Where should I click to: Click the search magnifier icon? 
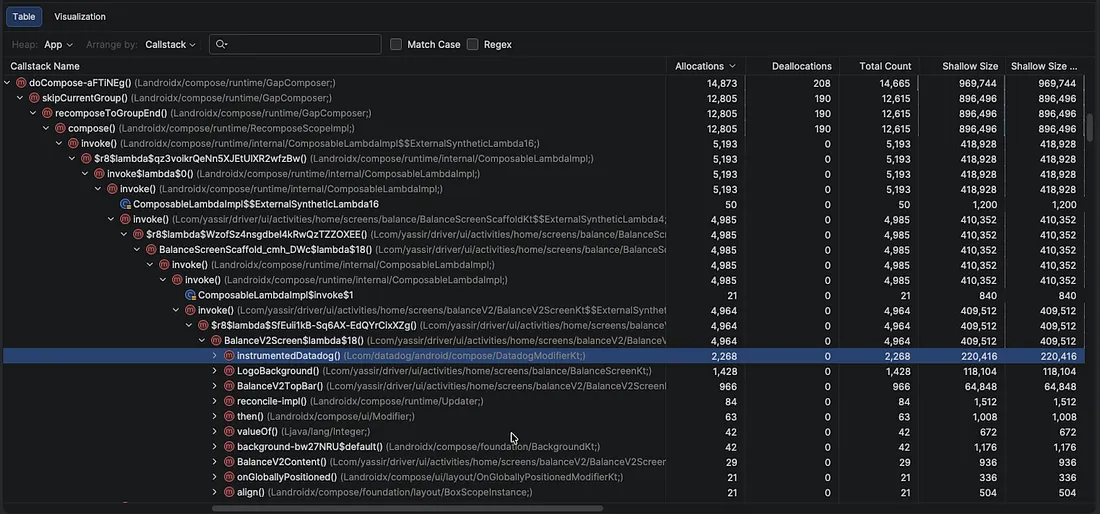point(221,44)
